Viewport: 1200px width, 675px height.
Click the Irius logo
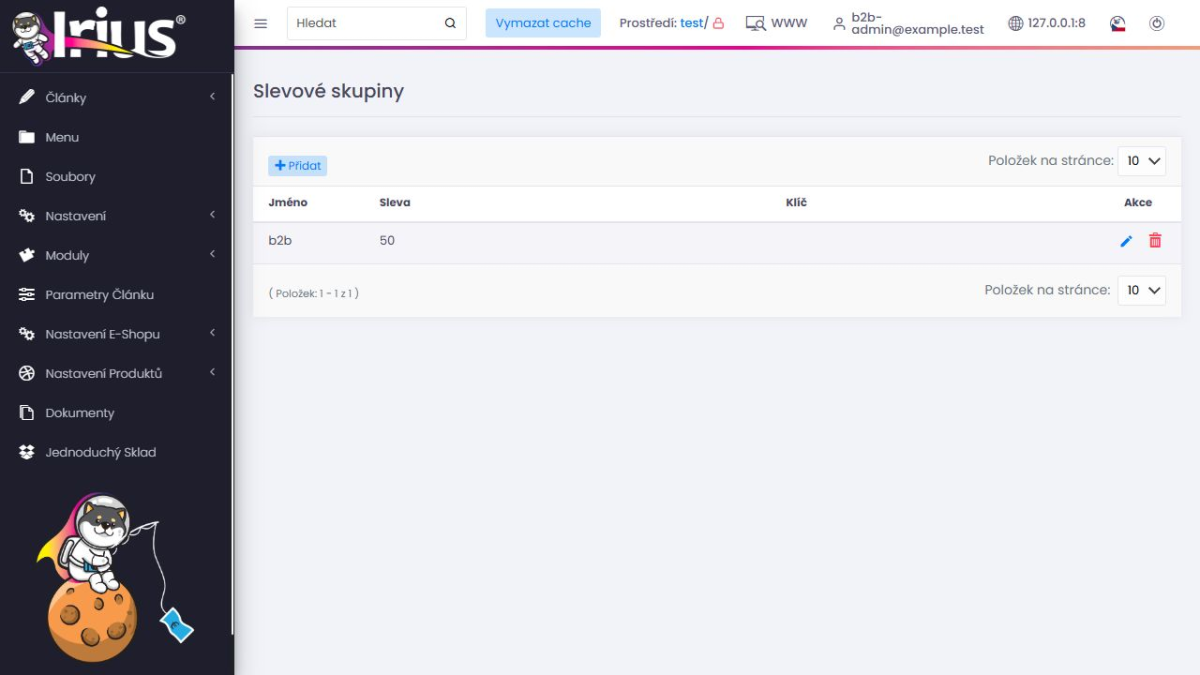[x=98, y=36]
